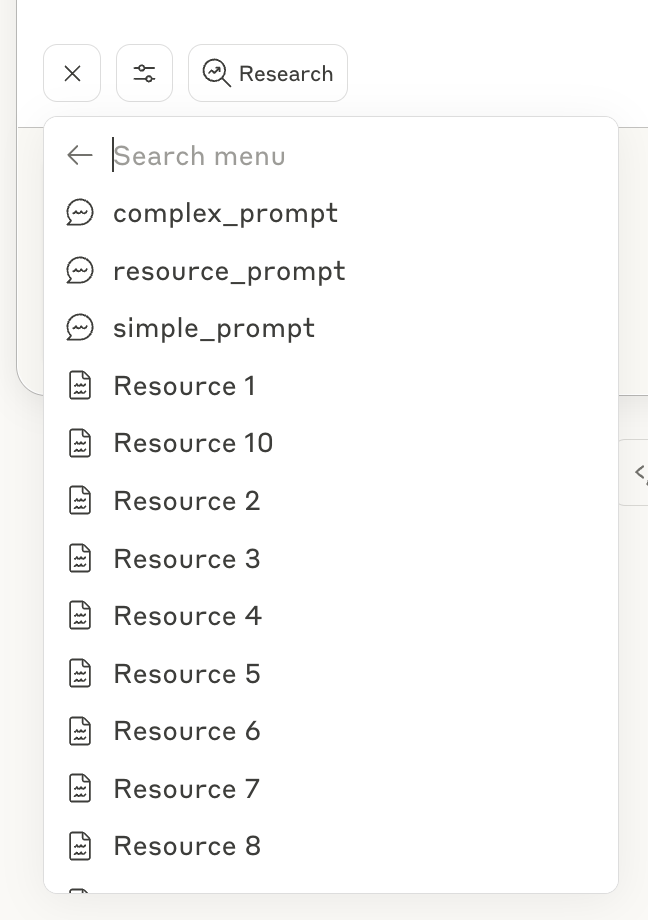Dismiss with the X close button
Image resolution: width=648 pixels, height=920 pixels.
(72, 73)
